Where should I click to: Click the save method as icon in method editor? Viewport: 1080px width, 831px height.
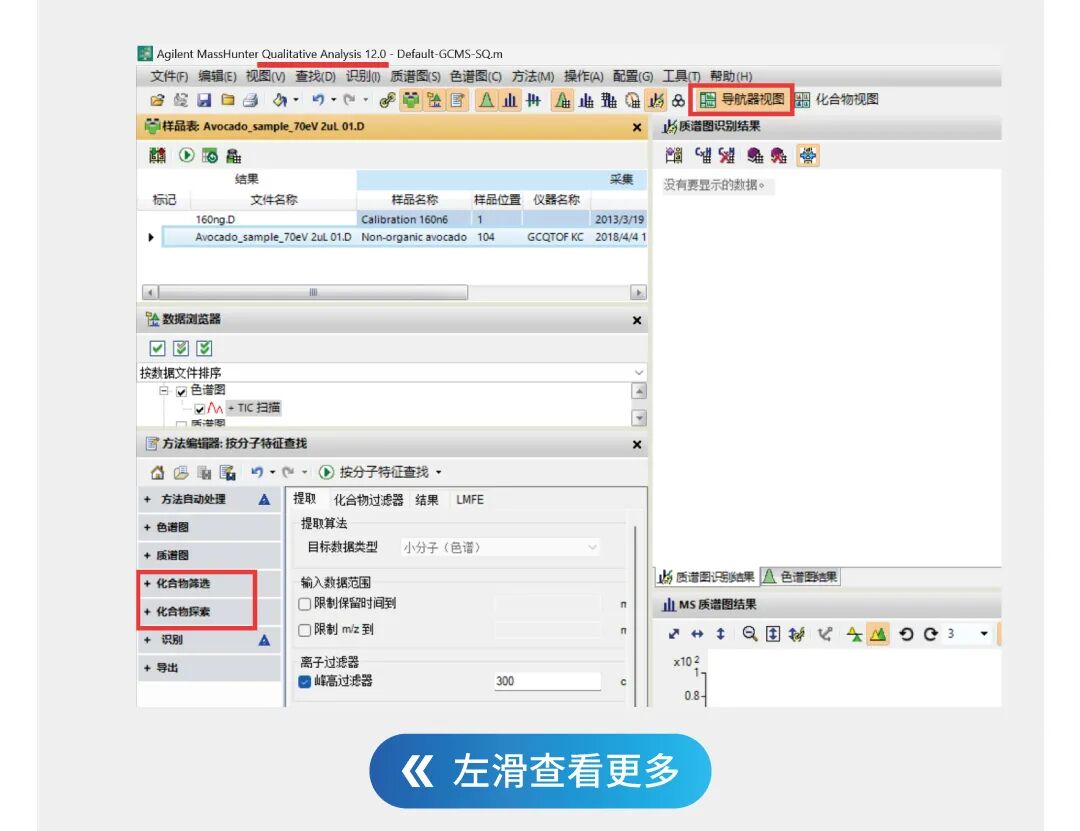[227, 473]
